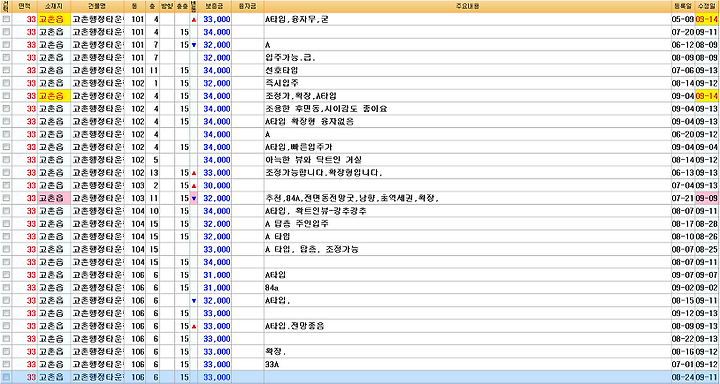720x384 pixels.
Task: Click the blue down arrow in the 추천,84A row
Action: pyautogui.click(x=193, y=199)
